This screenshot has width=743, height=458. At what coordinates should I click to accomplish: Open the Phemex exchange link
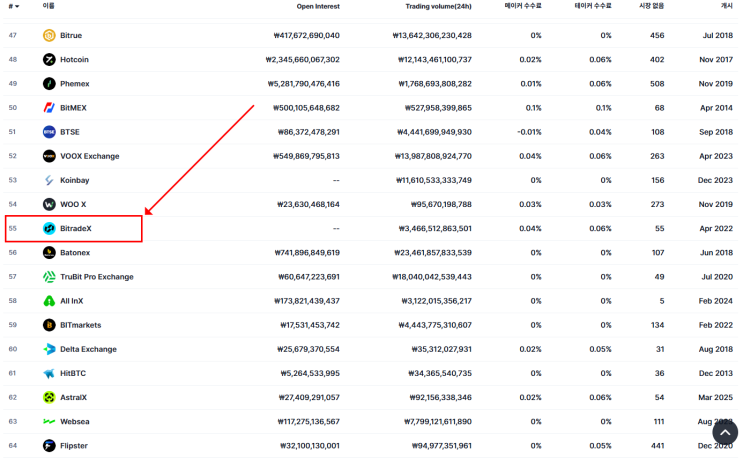75,84
